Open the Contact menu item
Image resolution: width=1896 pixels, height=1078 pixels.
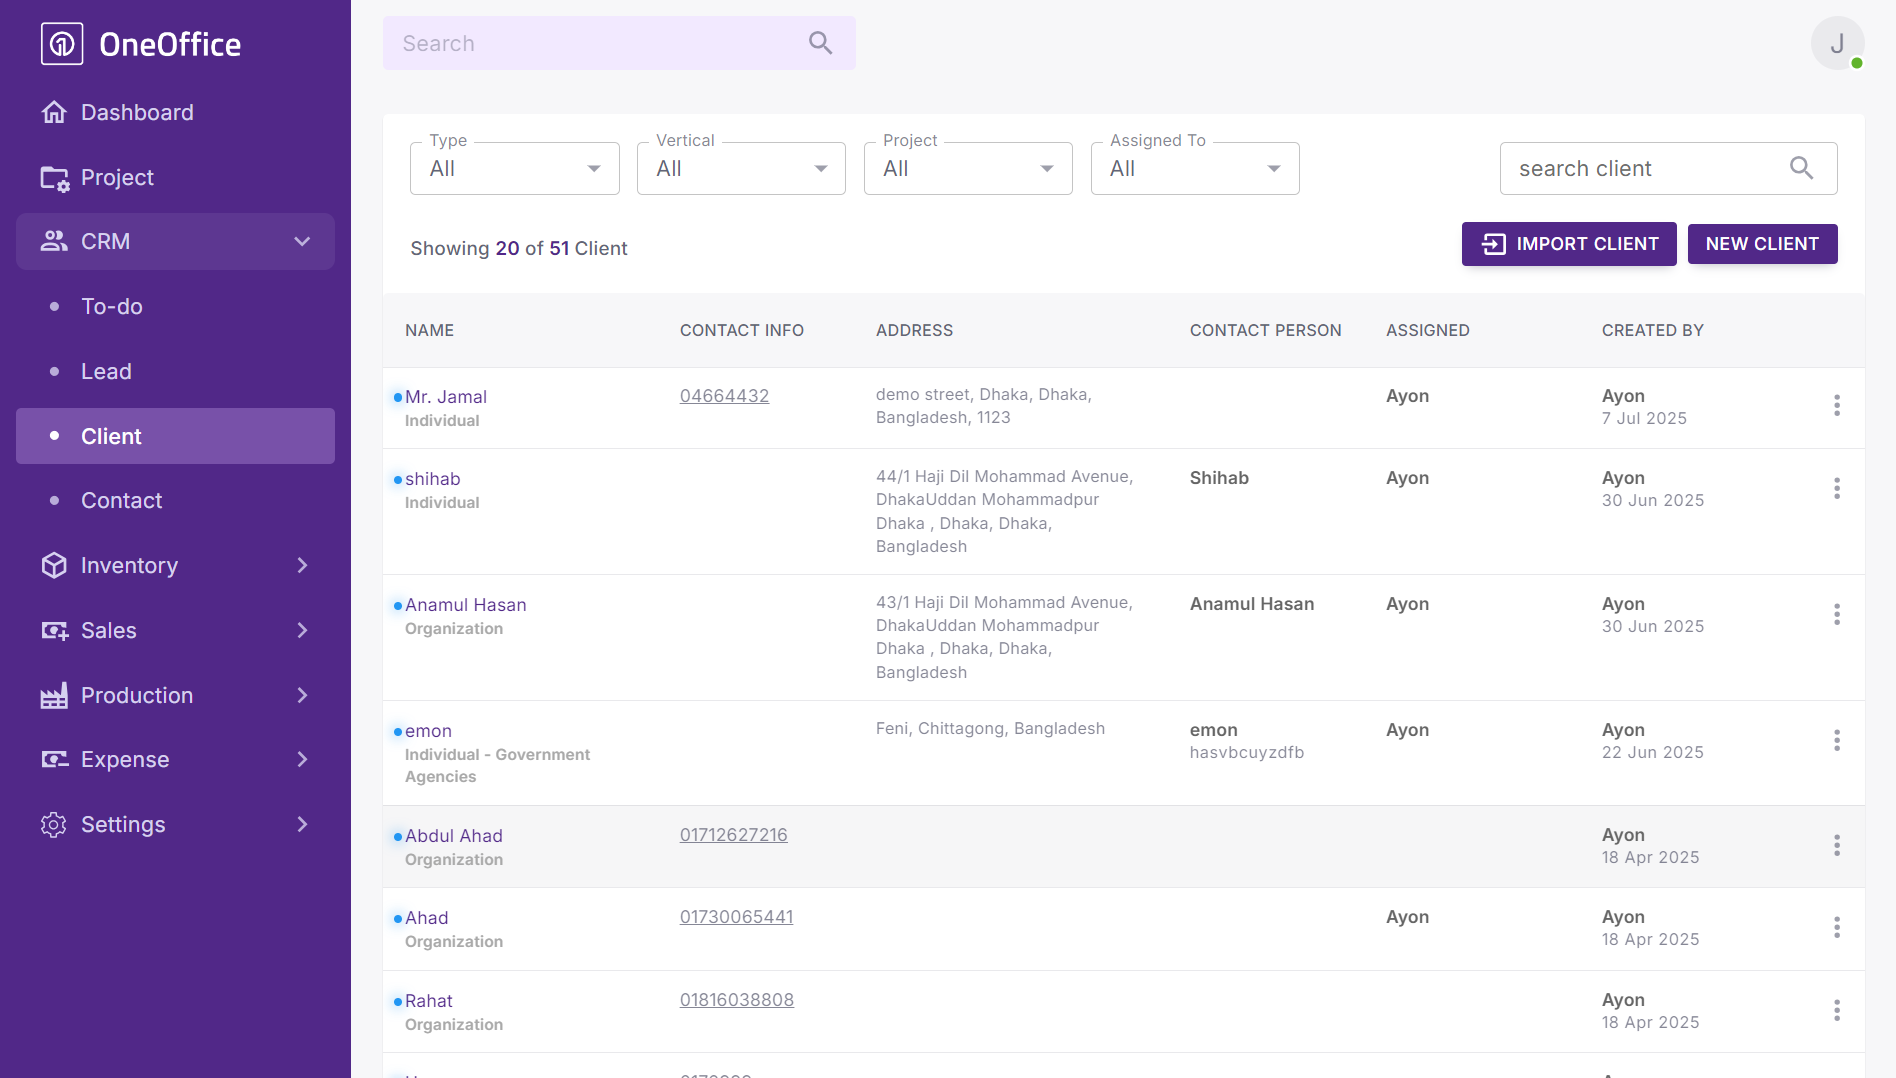pos(121,500)
